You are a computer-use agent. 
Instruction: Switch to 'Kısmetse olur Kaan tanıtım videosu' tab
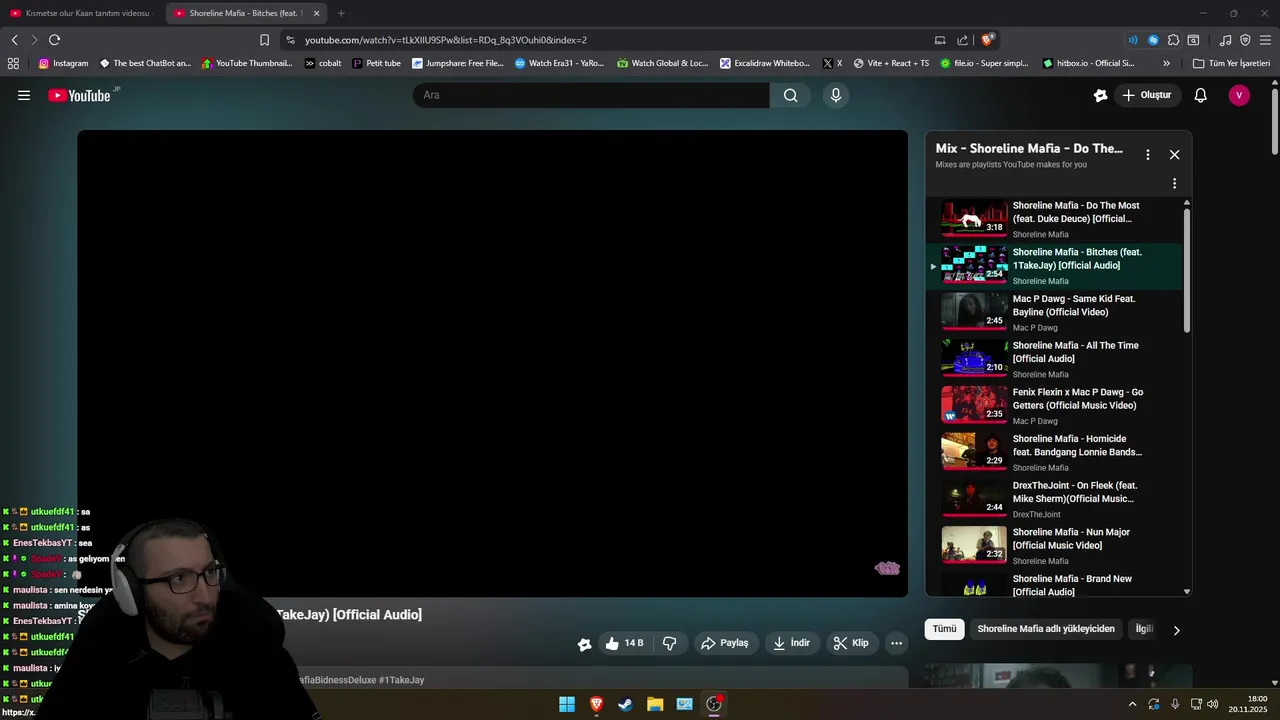pyautogui.click(x=80, y=13)
